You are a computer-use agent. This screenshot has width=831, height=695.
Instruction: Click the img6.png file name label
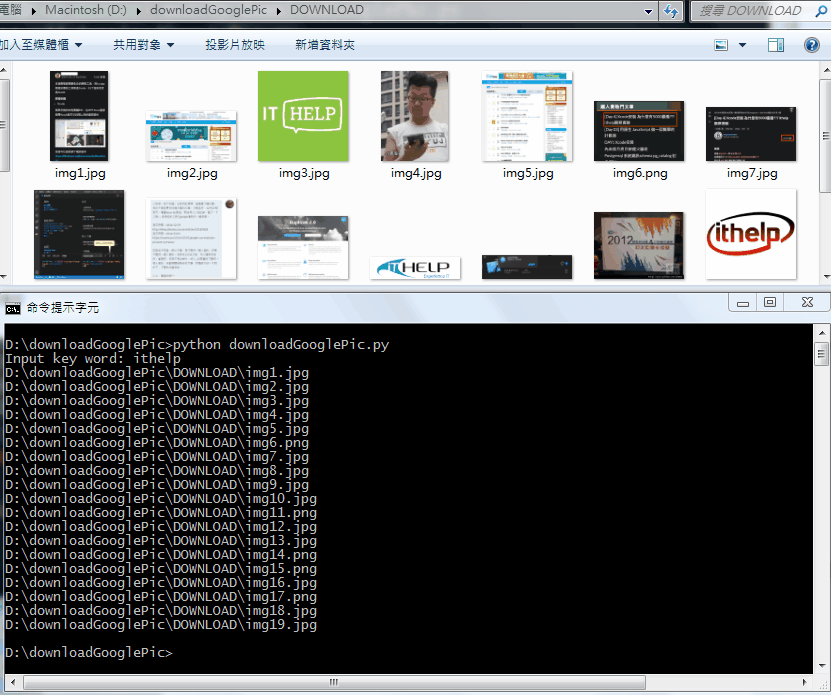tap(640, 173)
